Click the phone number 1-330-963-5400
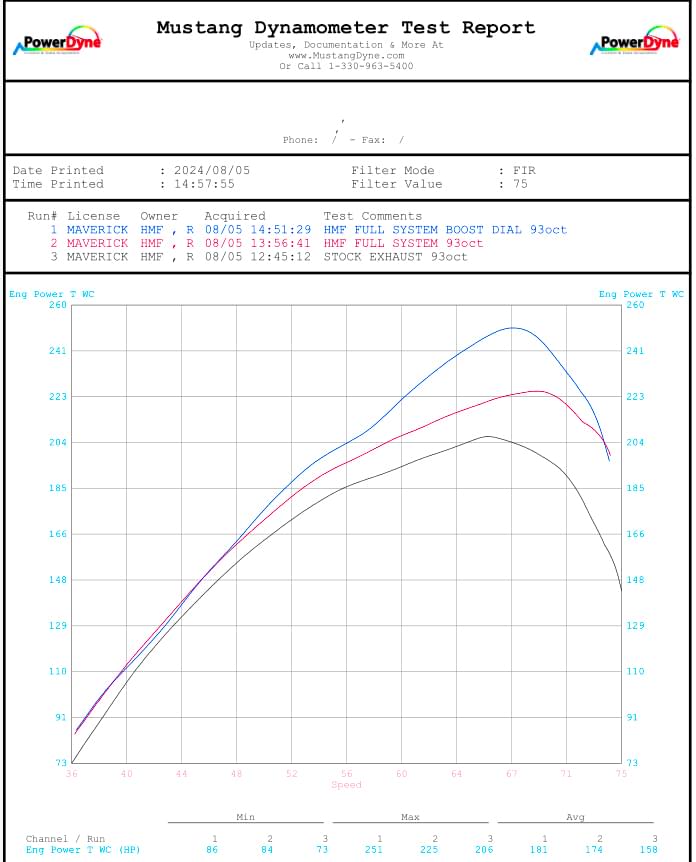Viewport: 696px width, 862px height. pos(371,66)
